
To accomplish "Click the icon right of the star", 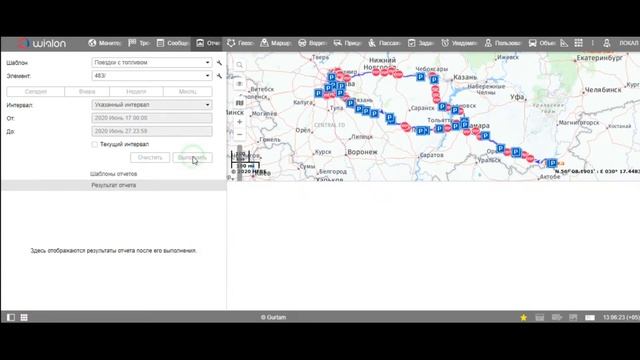I will click(x=540, y=317).
